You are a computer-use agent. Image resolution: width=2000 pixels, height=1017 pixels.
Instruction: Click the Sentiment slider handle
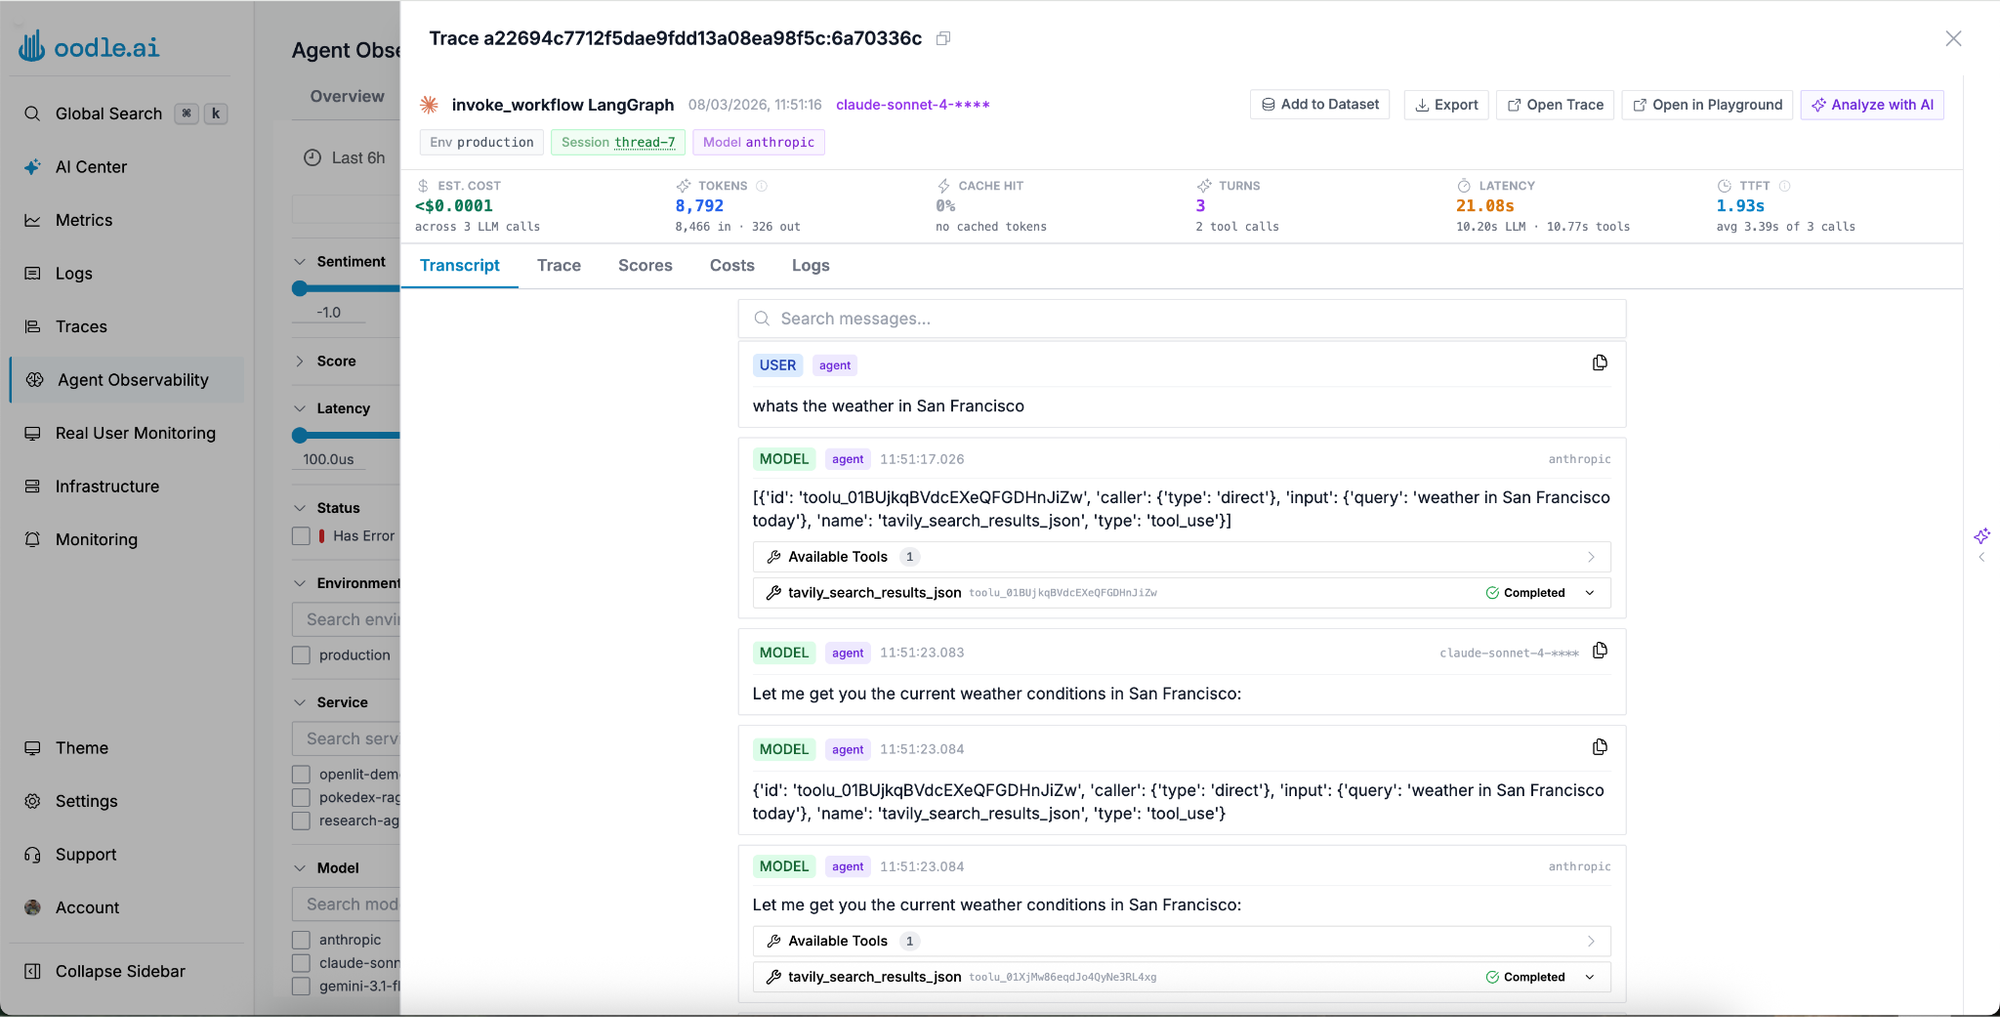pos(299,288)
